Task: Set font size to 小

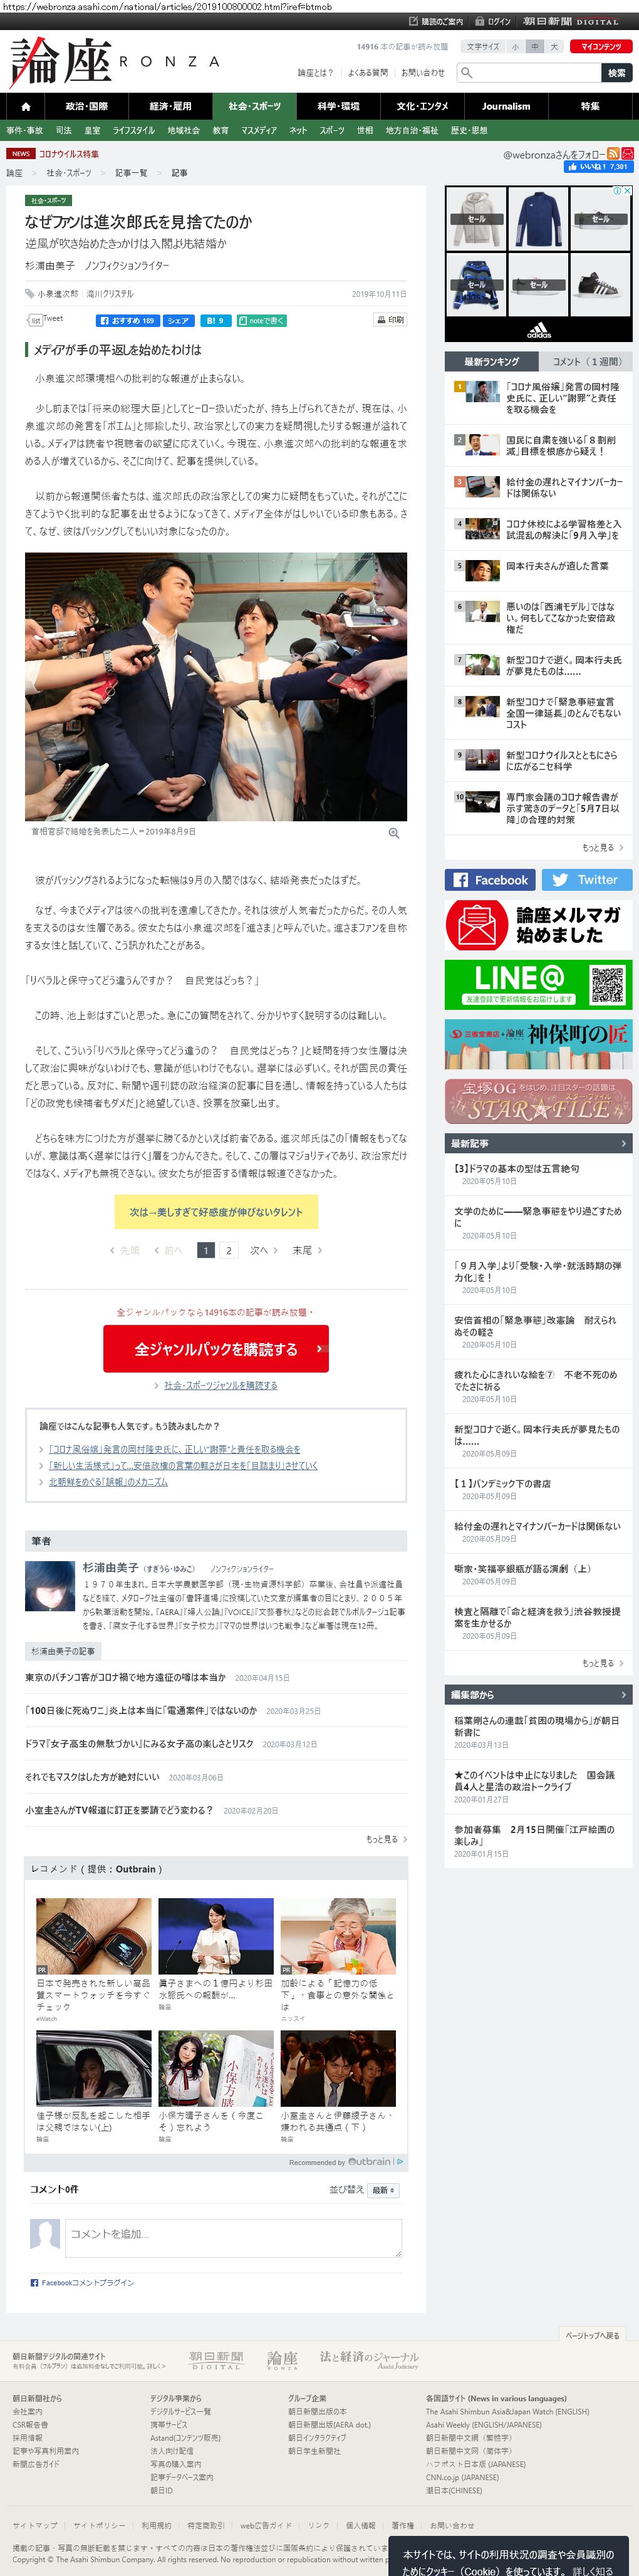Action: [x=515, y=46]
